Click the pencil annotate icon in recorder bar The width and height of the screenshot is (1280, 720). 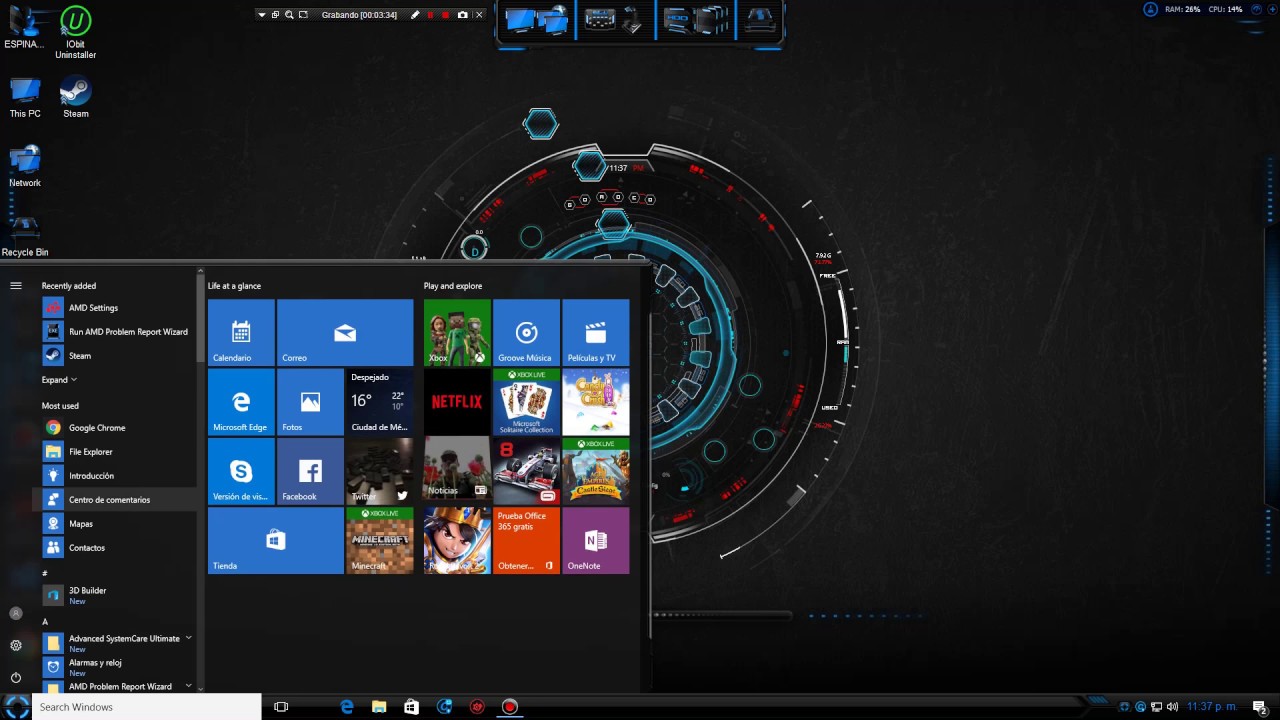tap(416, 15)
